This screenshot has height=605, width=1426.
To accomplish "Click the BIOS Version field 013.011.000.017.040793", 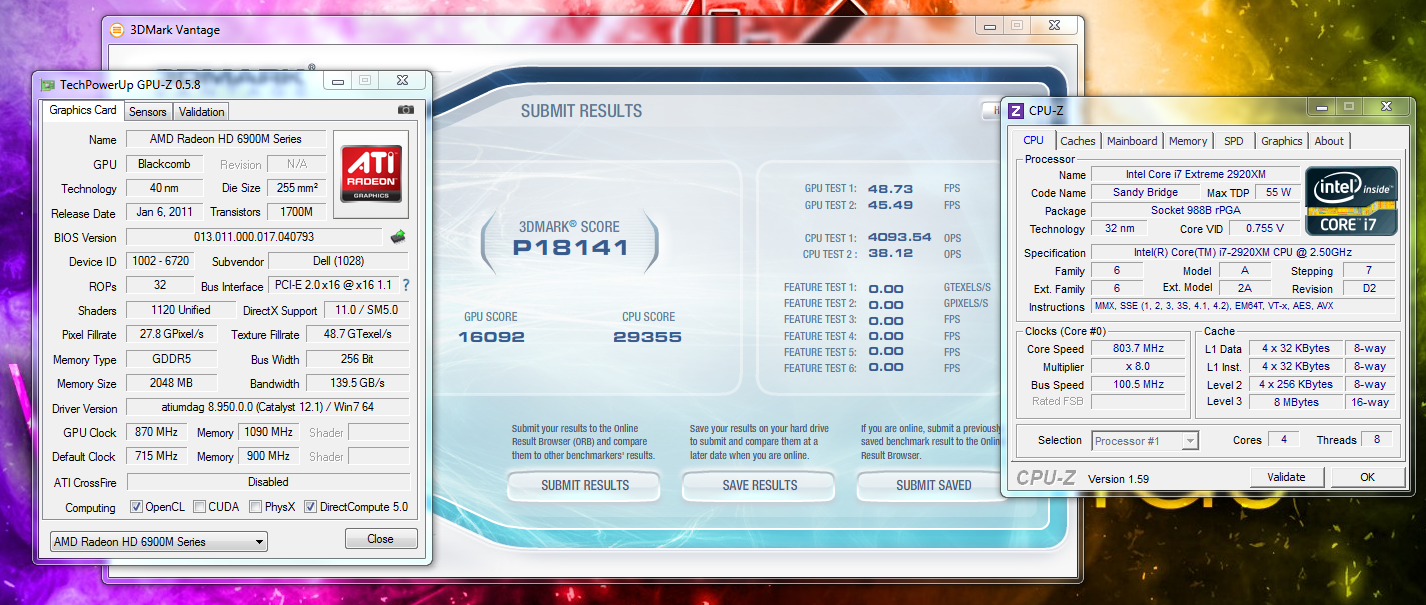I will pos(254,237).
